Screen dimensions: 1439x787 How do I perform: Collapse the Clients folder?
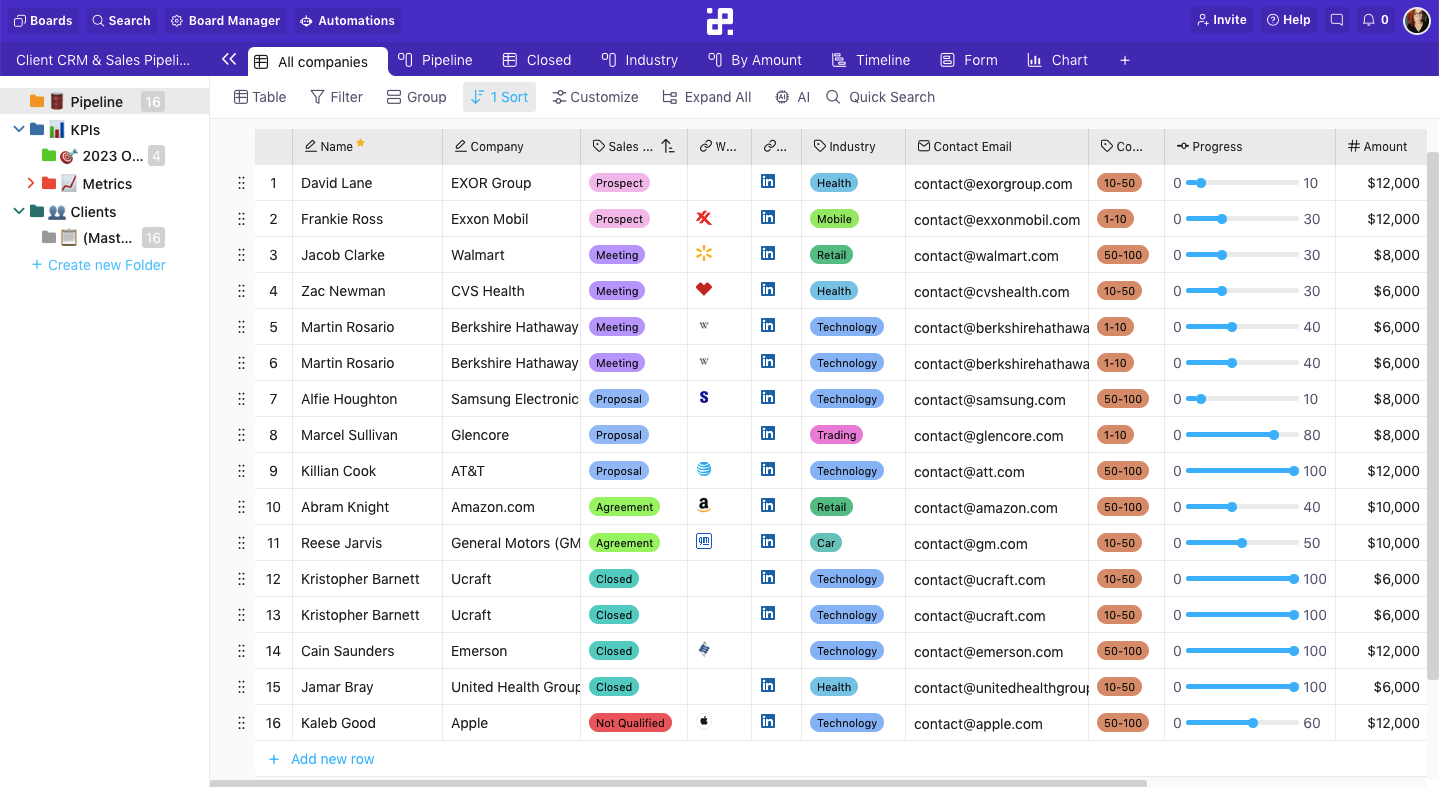click(x=18, y=211)
